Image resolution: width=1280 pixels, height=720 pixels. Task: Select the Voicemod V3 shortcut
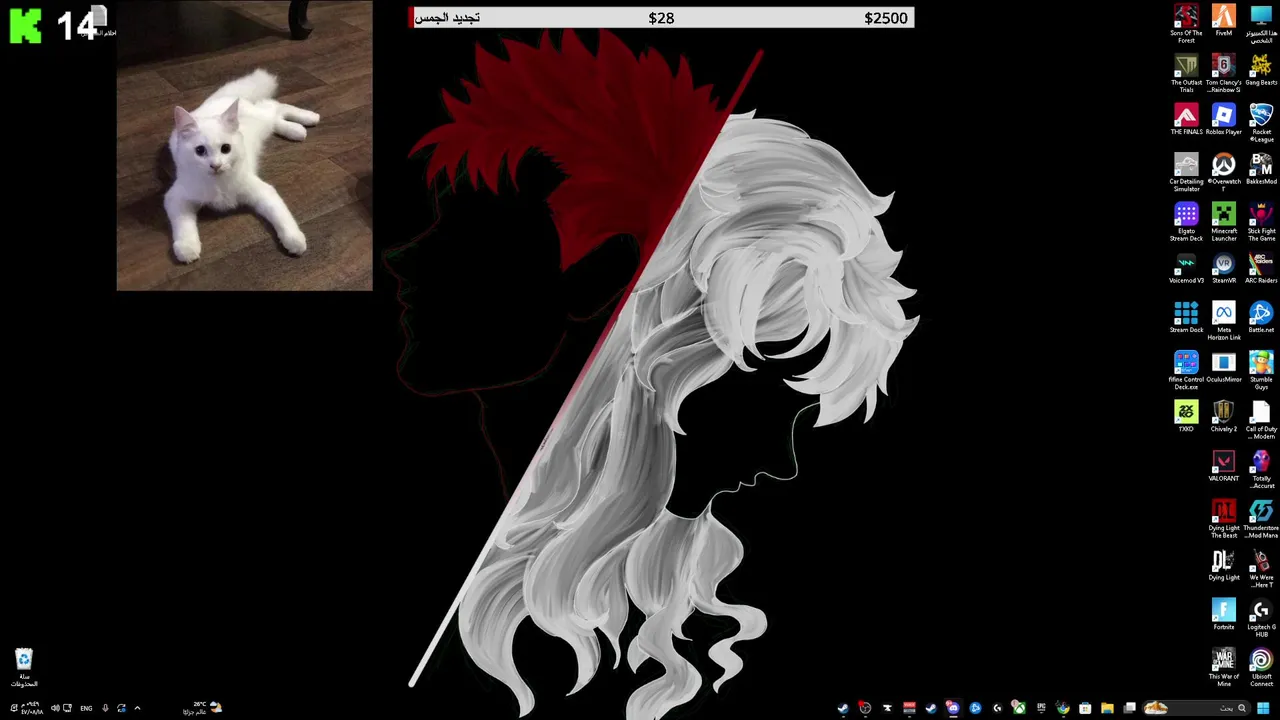(x=1186, y=268)
